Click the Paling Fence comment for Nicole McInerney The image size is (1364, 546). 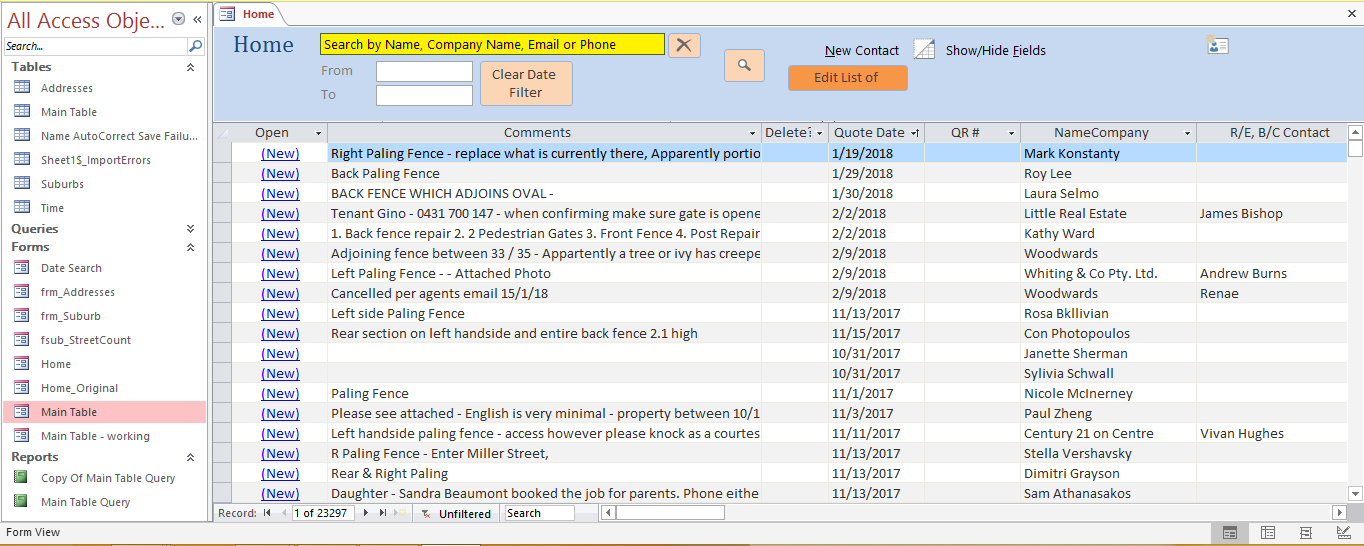pyautogui.click(x=544, y=393)
